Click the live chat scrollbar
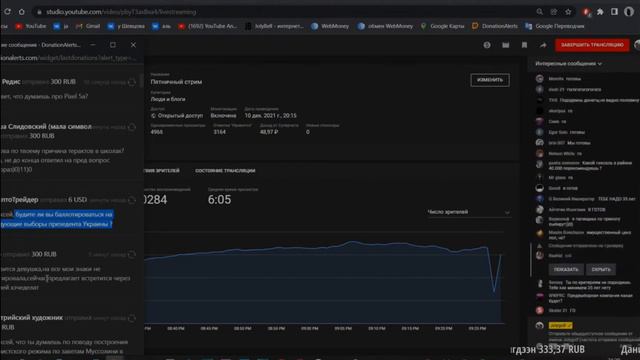Image resolution: width=640 pixels, height=360 pixels. coord(530,259)
